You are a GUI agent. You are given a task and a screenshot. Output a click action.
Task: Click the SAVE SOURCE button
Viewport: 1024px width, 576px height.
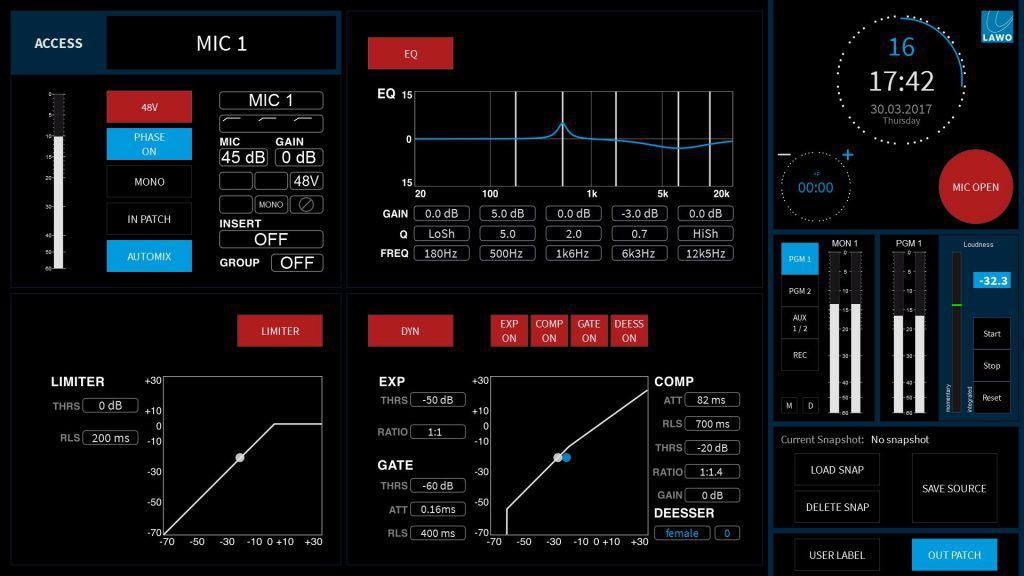[954, 488]
